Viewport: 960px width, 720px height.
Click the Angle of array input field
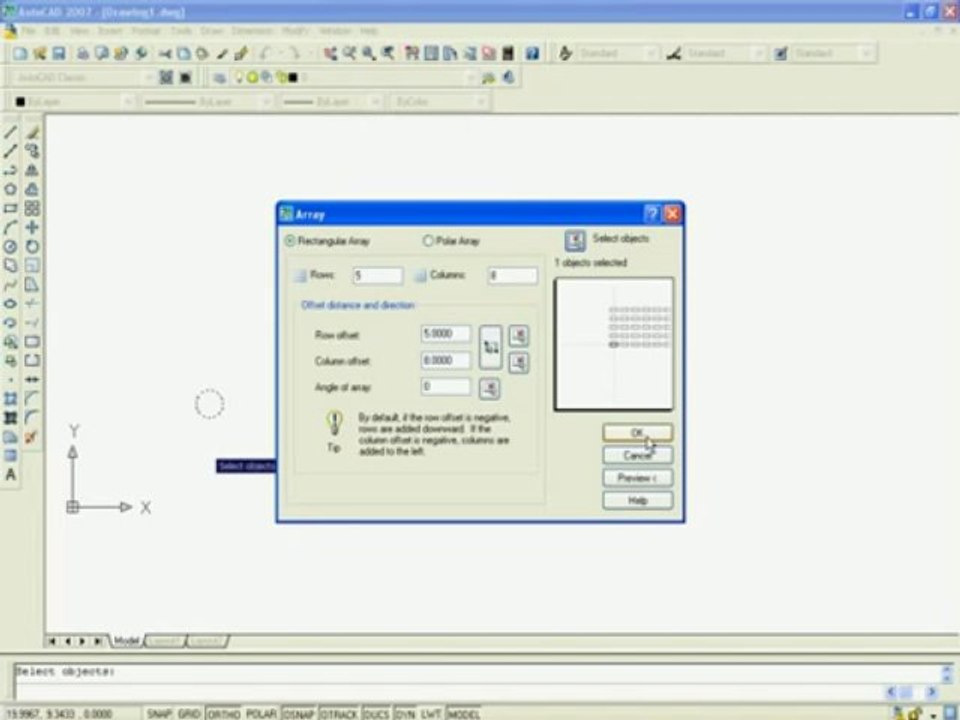pyautogui.click(x=446, y=386)
